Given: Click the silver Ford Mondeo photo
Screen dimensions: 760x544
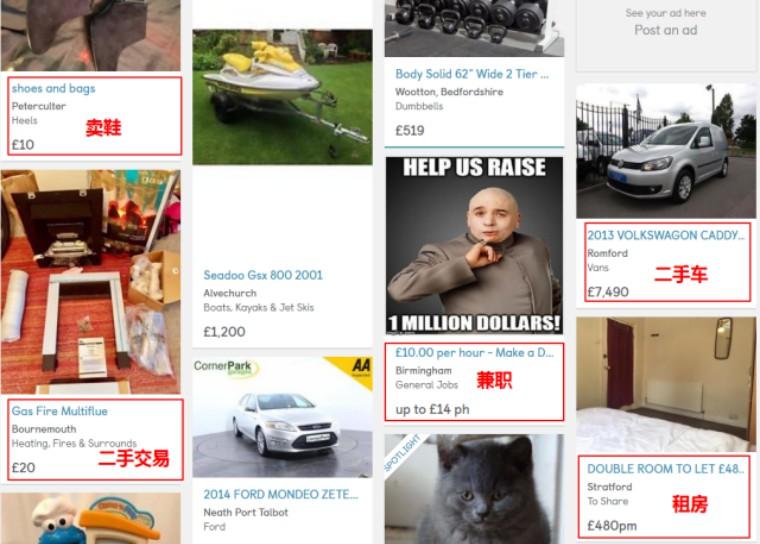Looking at the screenshot, I should (283, 417).
